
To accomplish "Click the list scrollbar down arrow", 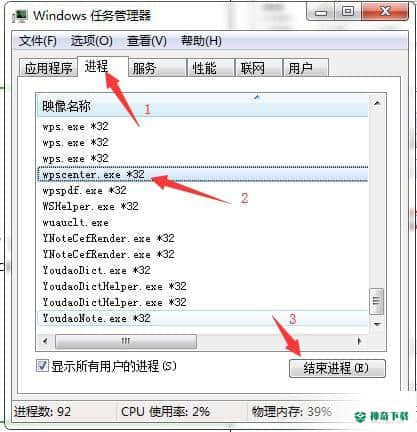I will click(377, 324).
